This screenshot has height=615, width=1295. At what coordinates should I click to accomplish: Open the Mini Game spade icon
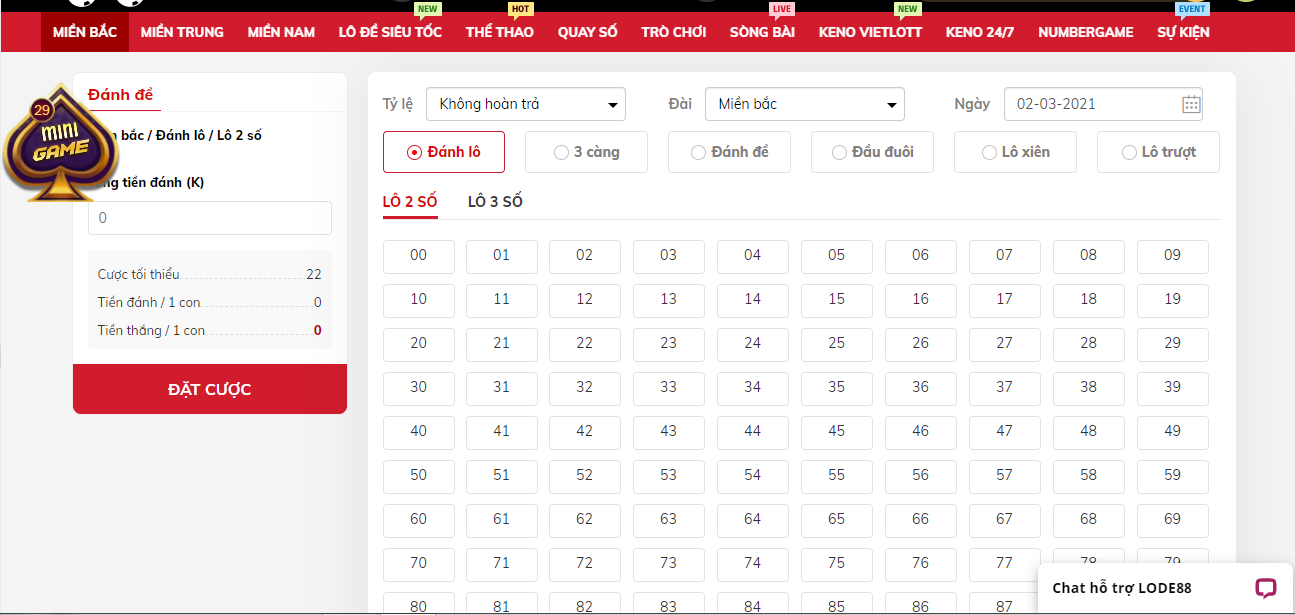(60, 143)
